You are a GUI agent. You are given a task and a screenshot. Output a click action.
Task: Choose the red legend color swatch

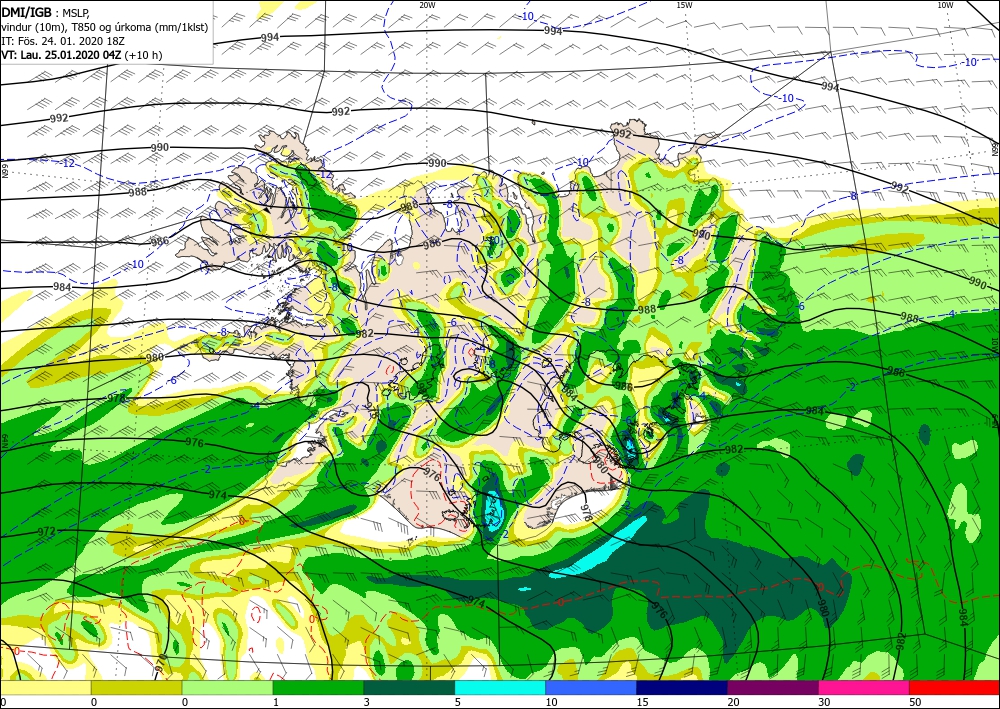[x=955, y=688]
